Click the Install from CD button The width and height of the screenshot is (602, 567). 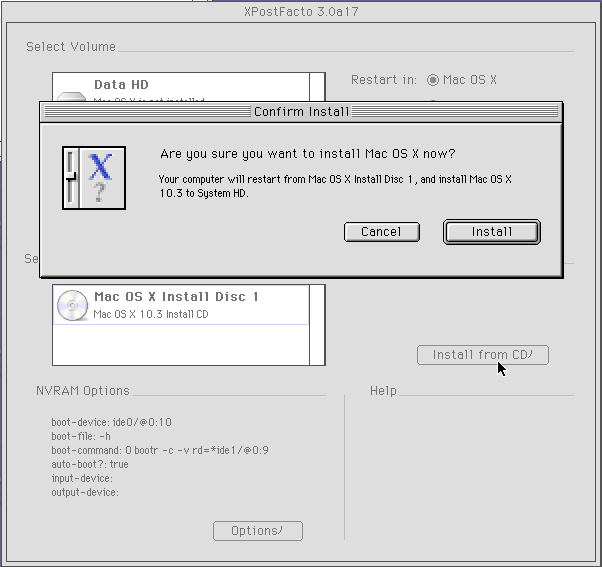(483, 355)
